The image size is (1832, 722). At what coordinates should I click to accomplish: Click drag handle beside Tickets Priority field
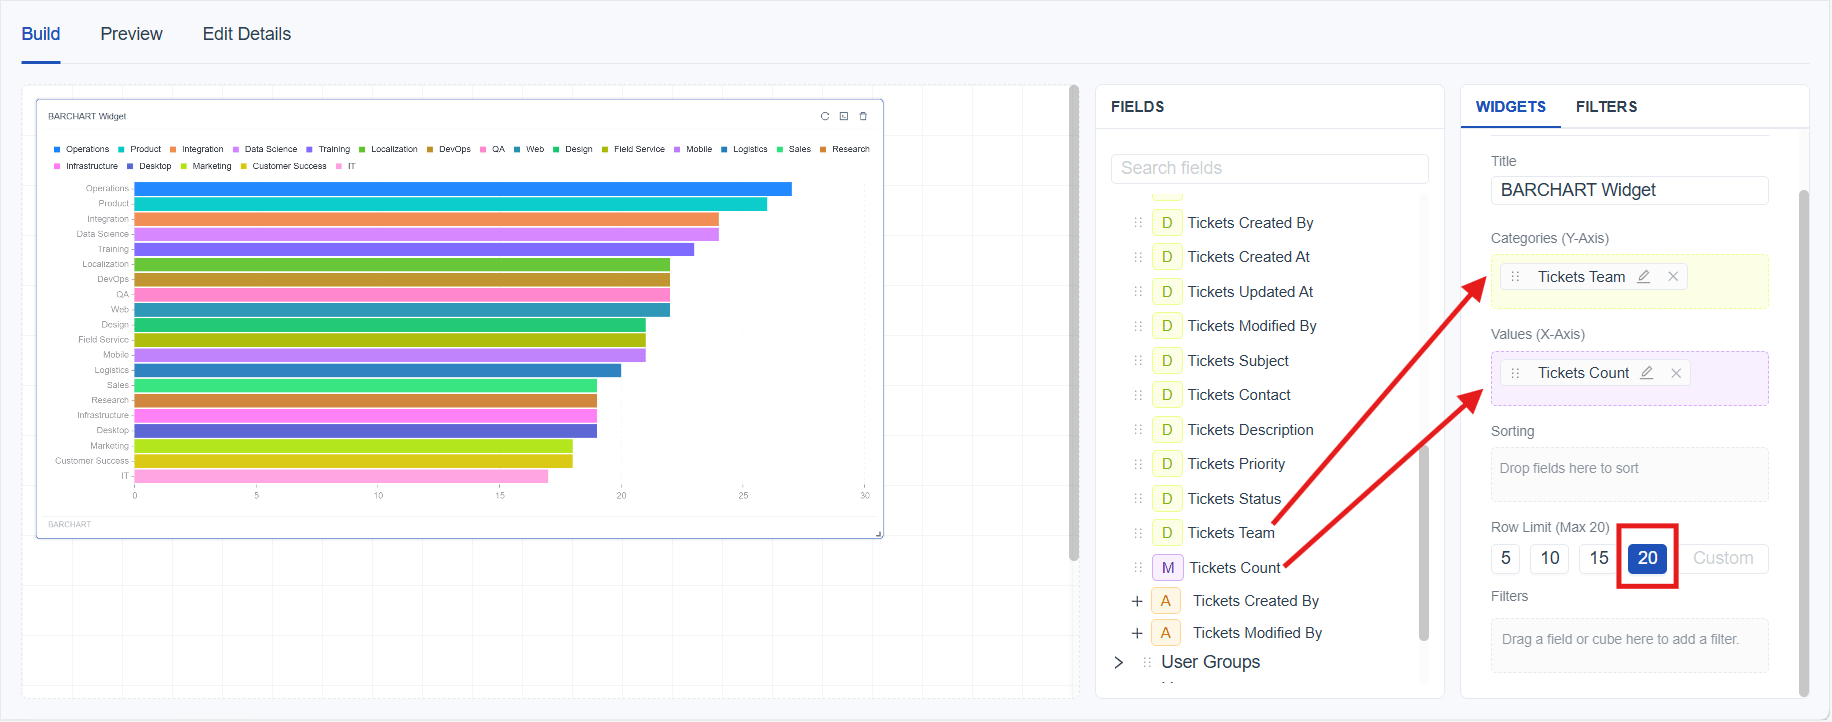pyautogui.click(x=1138, y=464)
